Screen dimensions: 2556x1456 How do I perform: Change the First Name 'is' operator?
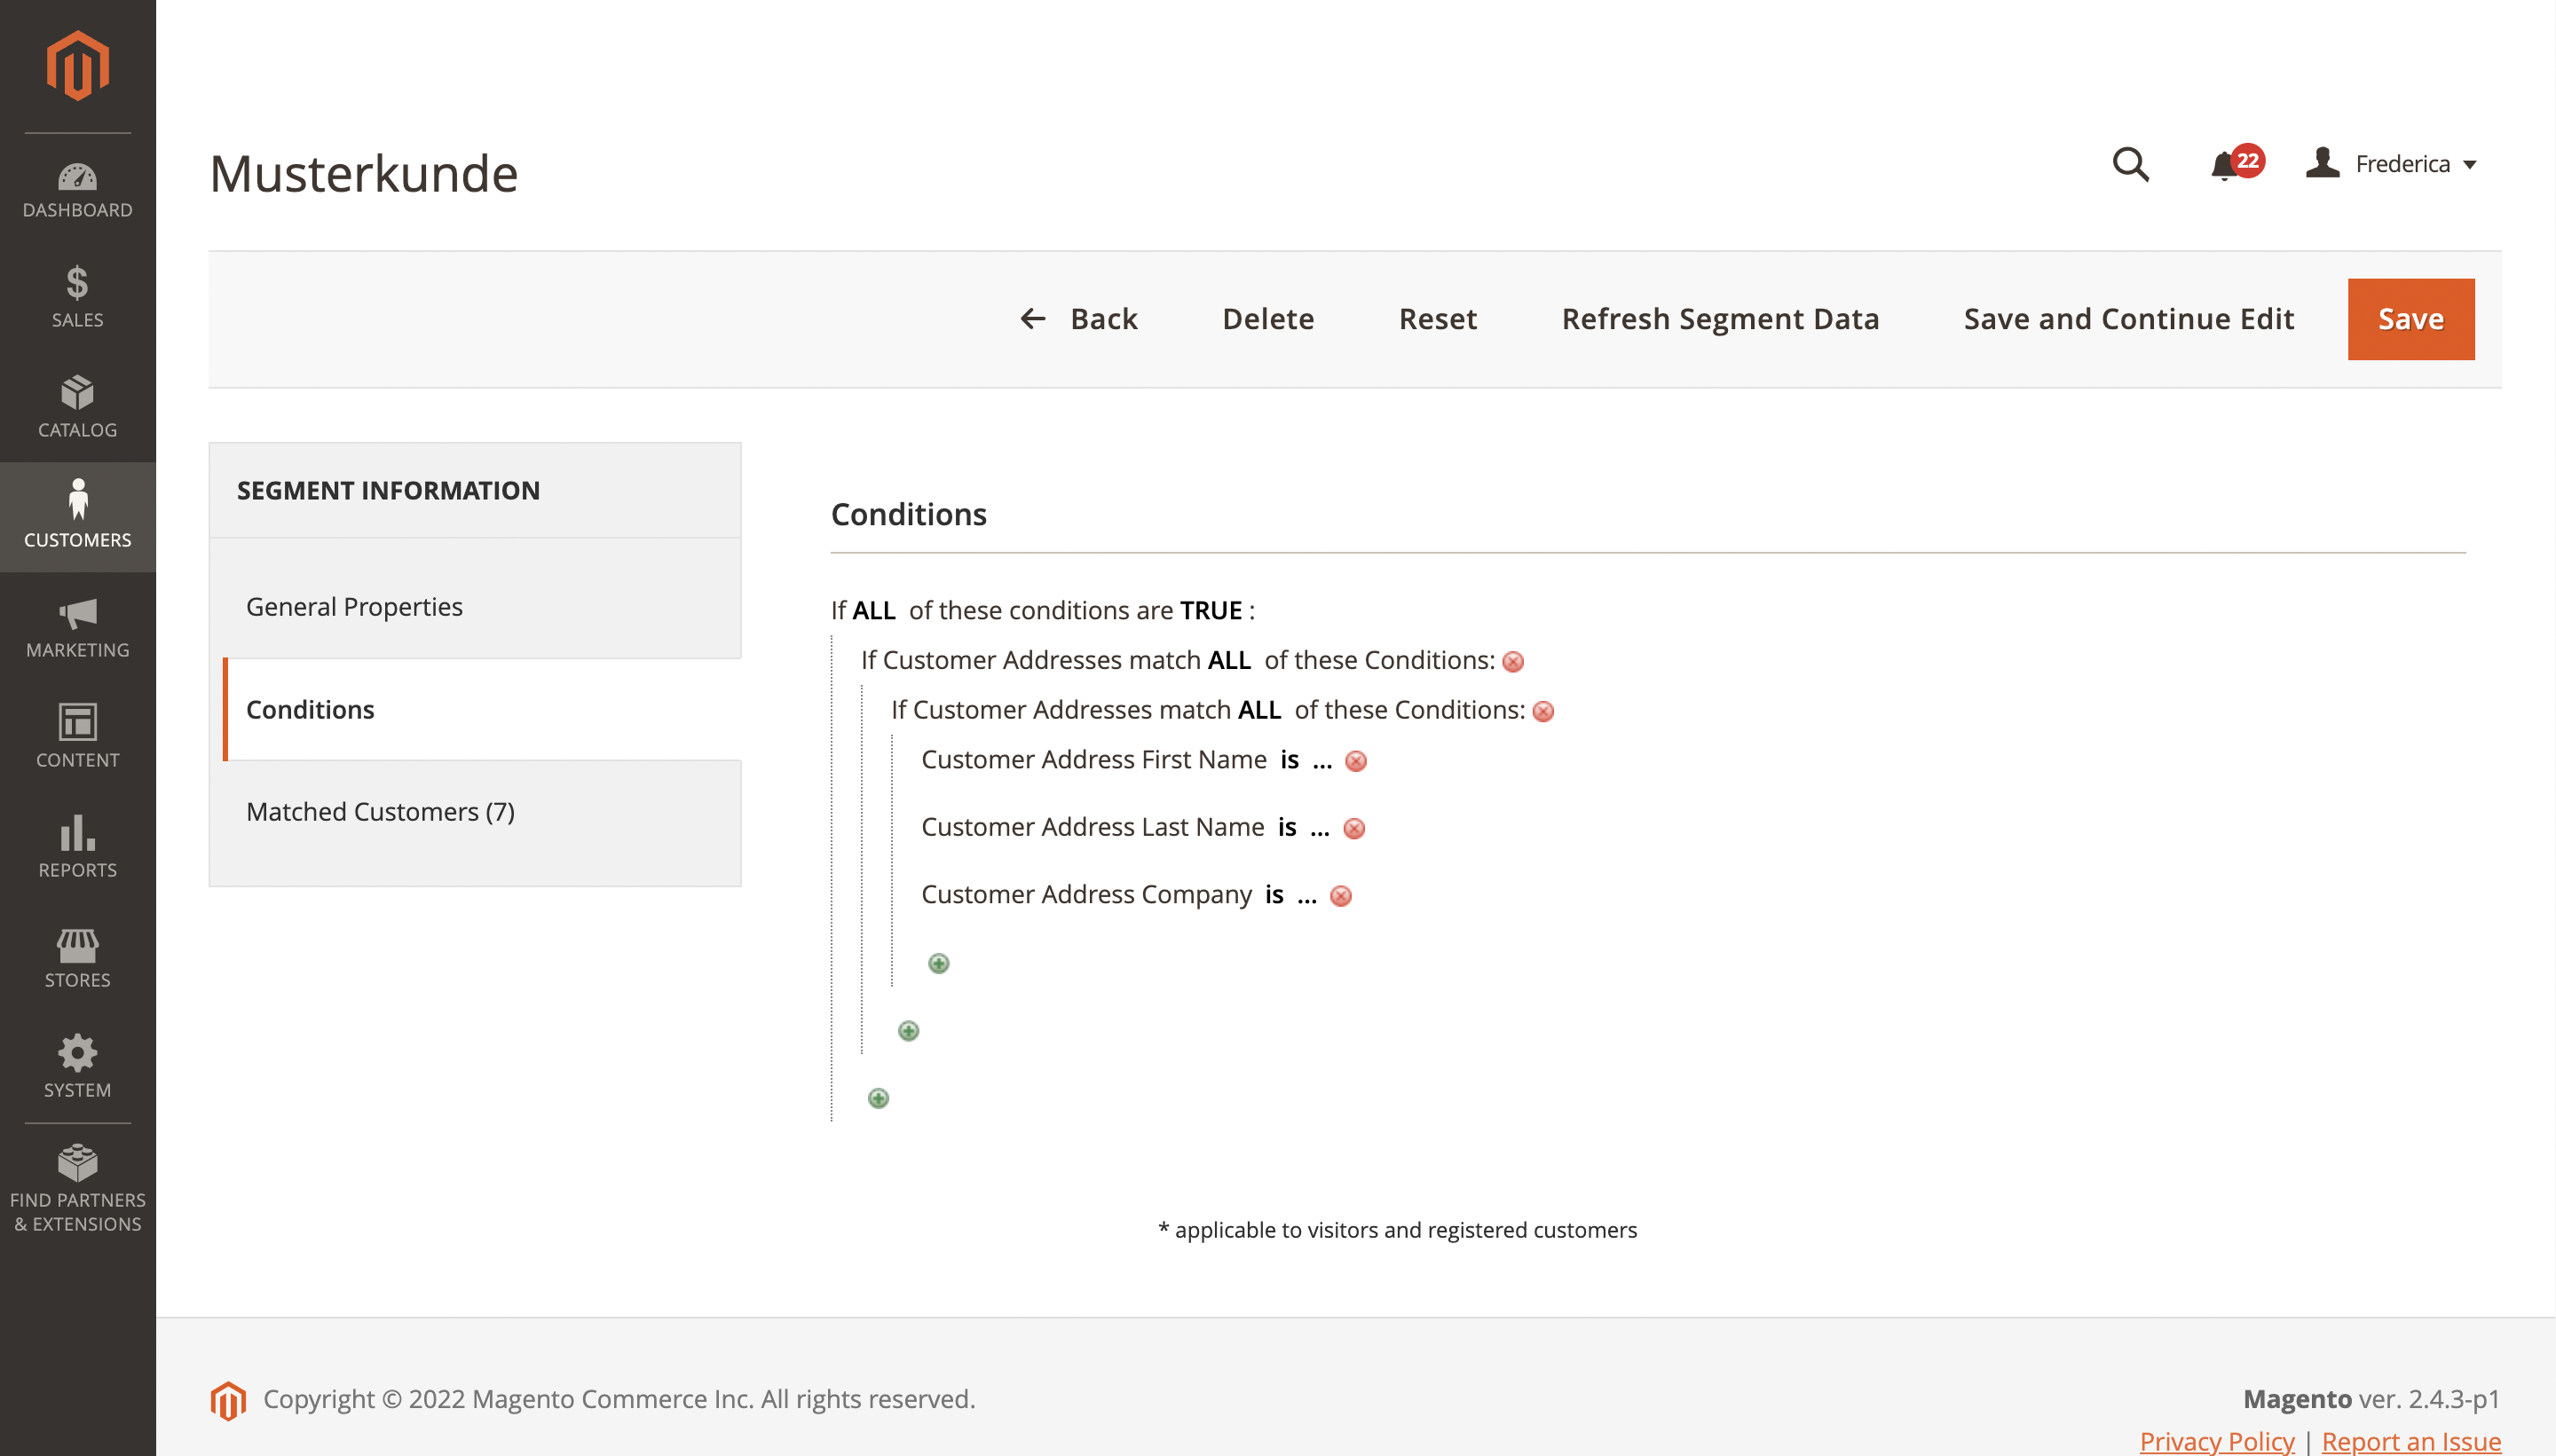click(1289, 760)
